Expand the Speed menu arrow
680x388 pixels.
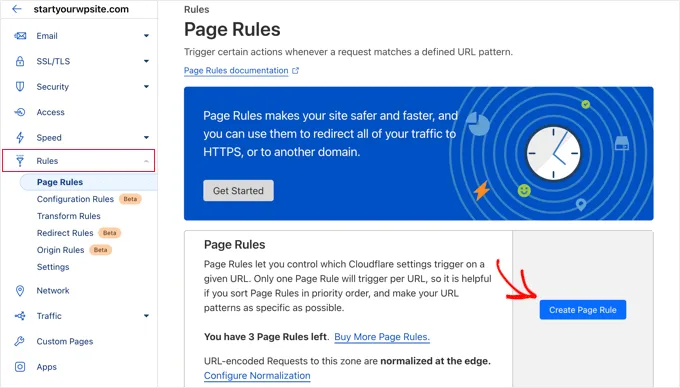[x=147, y=137]
